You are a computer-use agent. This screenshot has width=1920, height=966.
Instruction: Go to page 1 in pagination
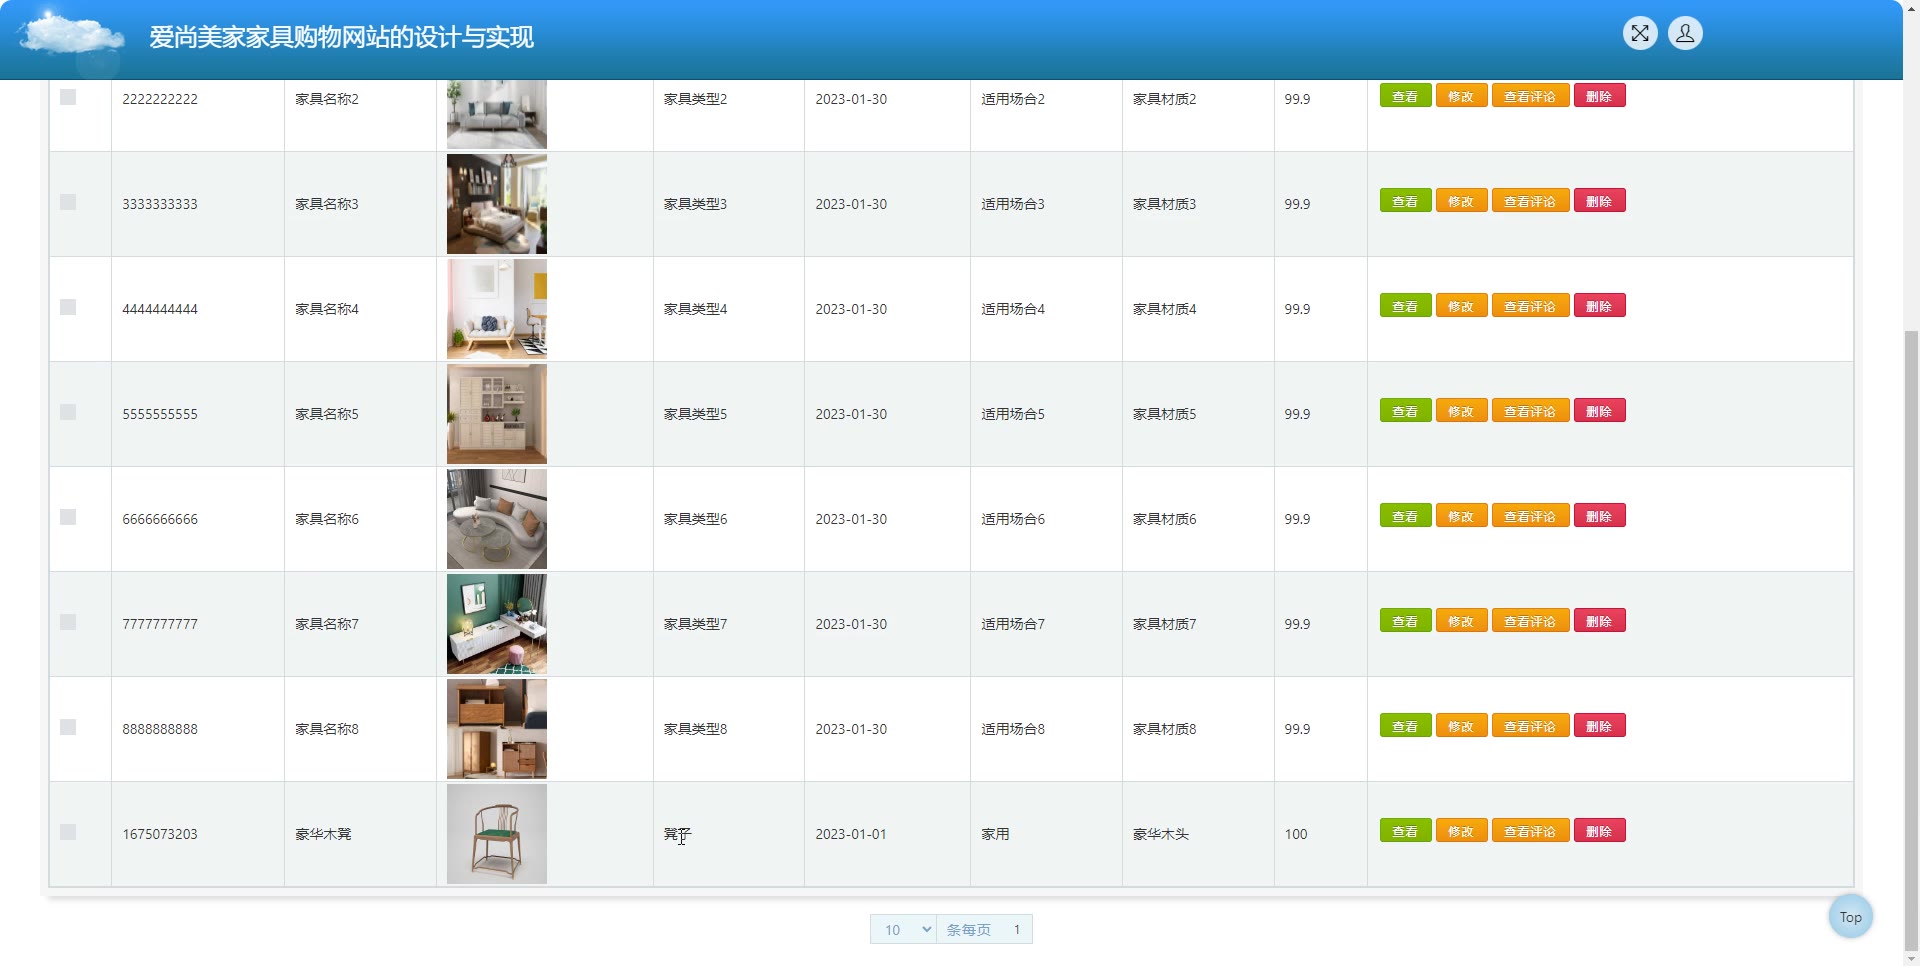coord(1017,929)
